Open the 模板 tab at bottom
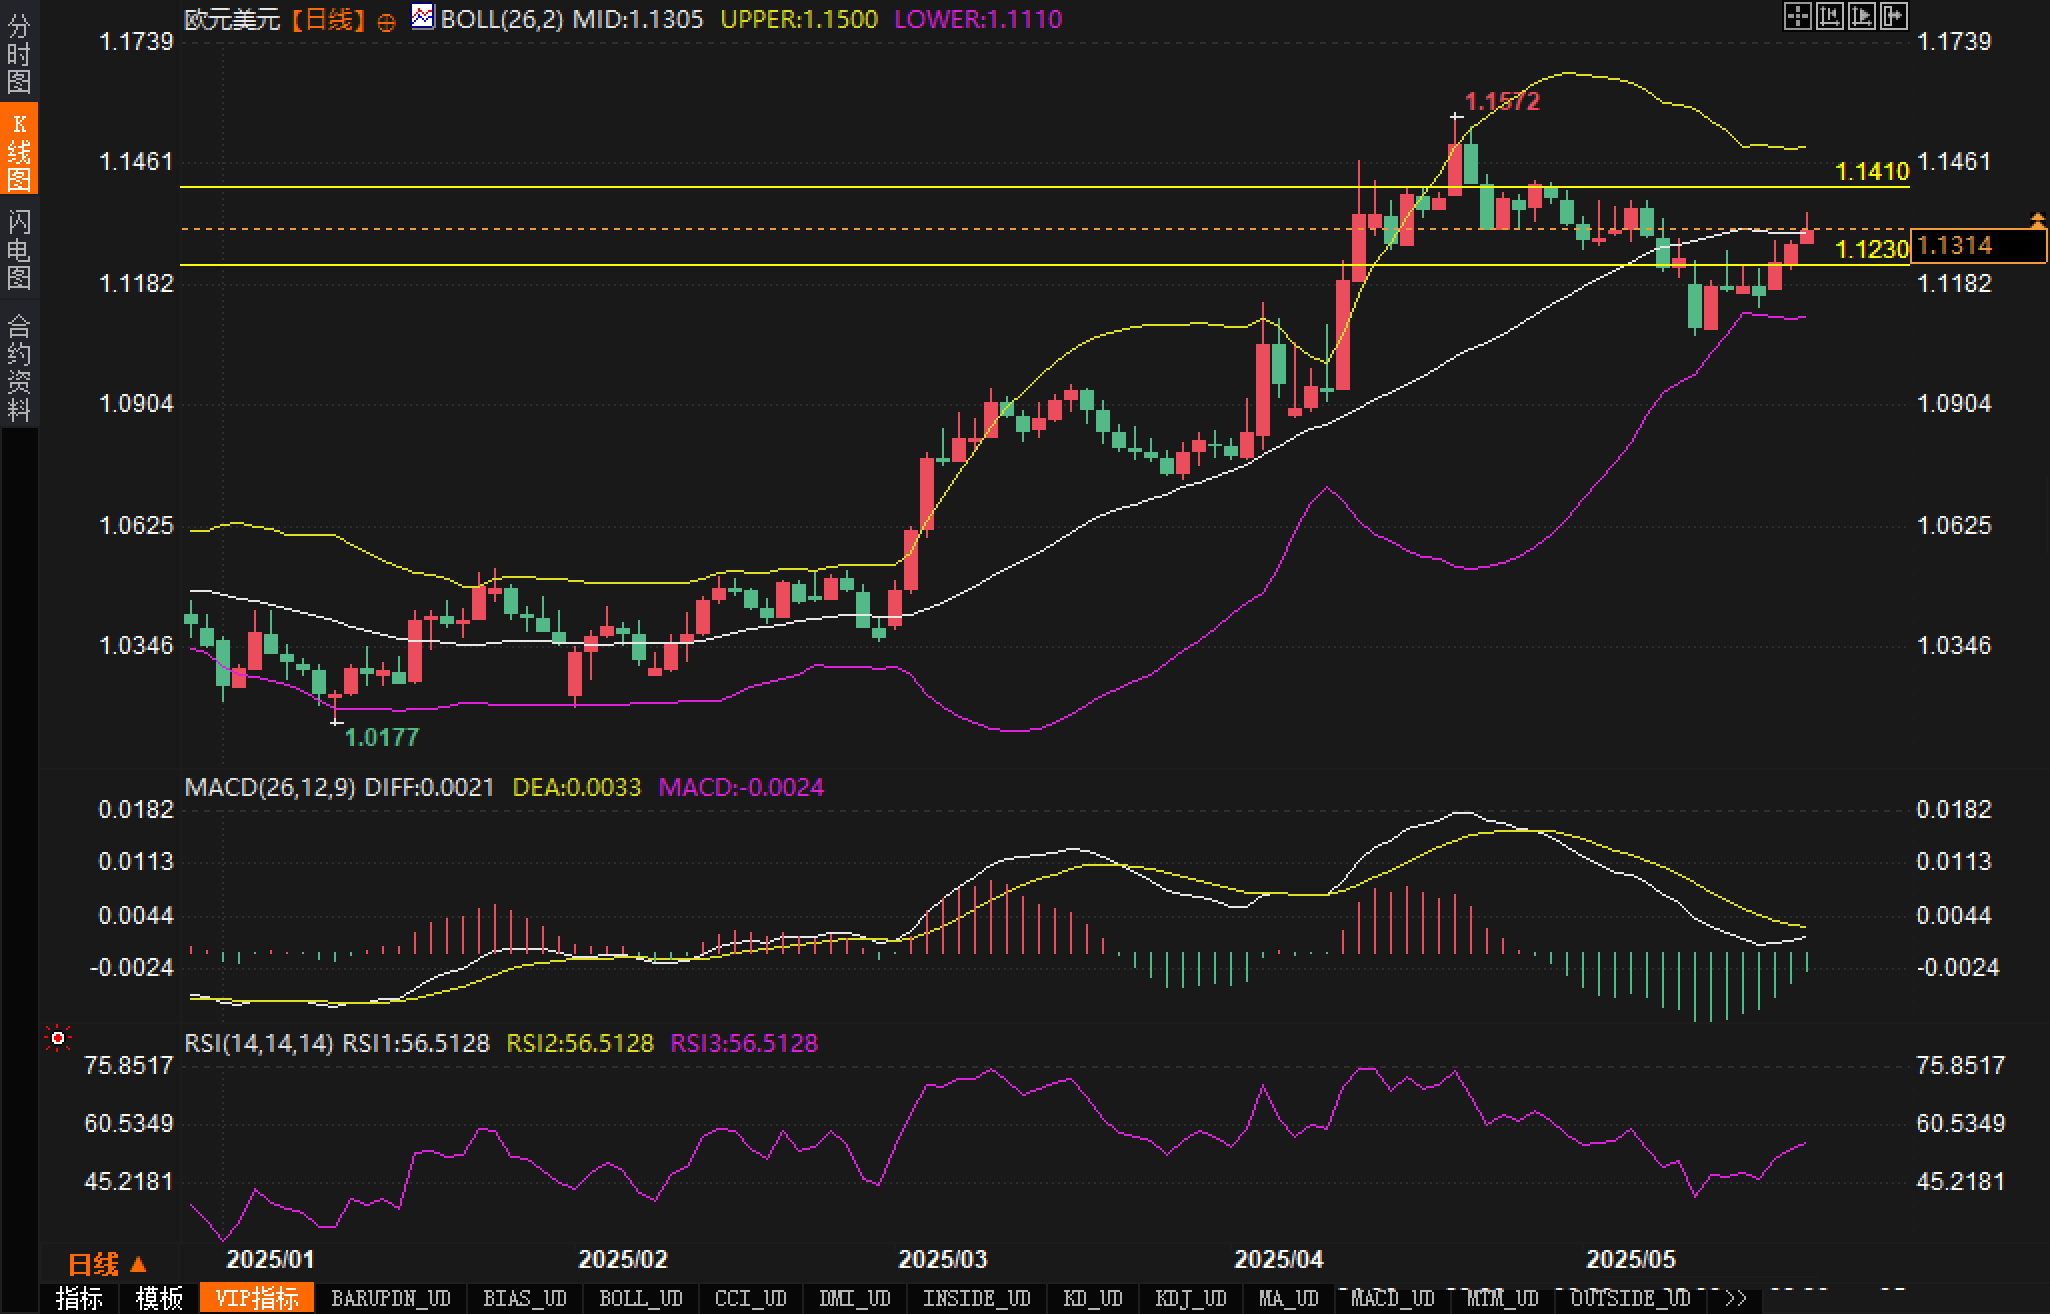The height and width of the screenshot is (1314, 2050). click(159, 1299)
